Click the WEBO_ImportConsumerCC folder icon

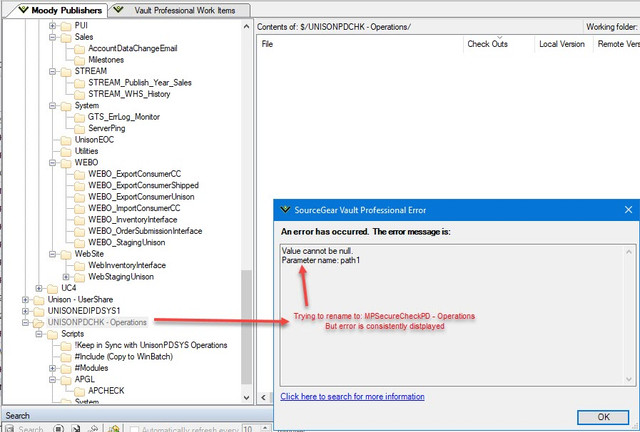coord(80,209)
